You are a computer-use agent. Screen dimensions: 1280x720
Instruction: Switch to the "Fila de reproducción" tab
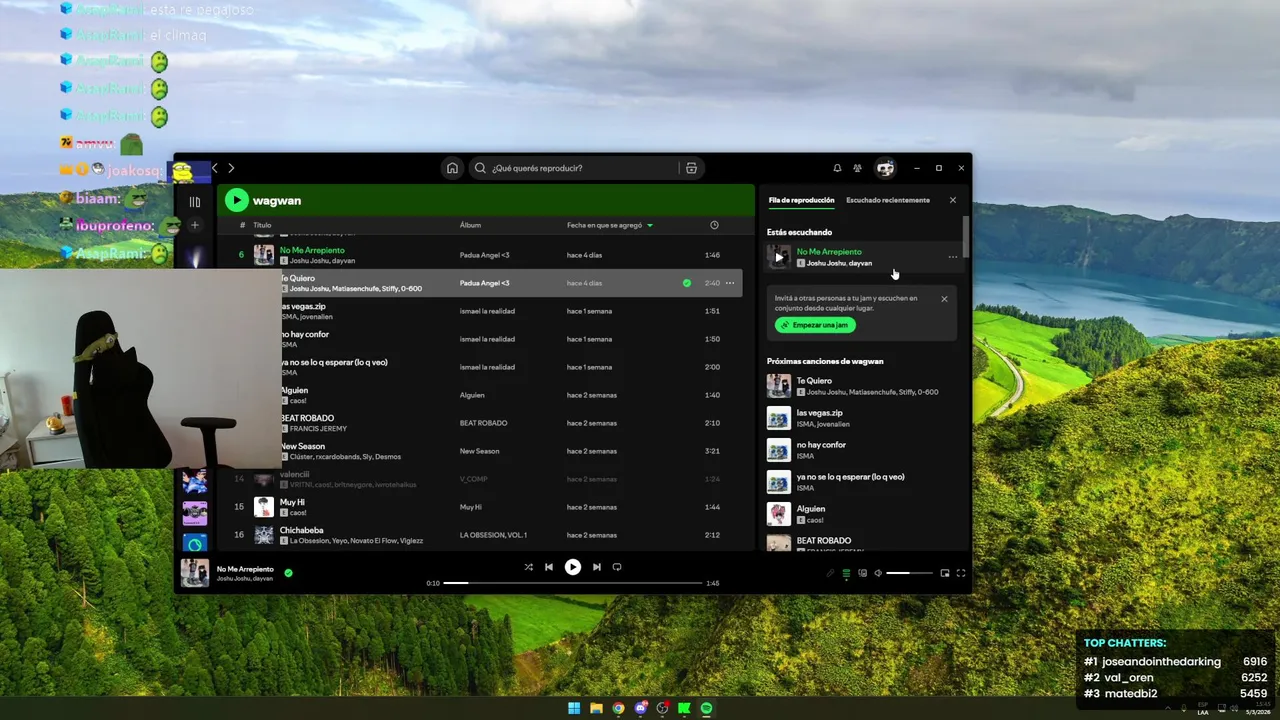point(801,200)
